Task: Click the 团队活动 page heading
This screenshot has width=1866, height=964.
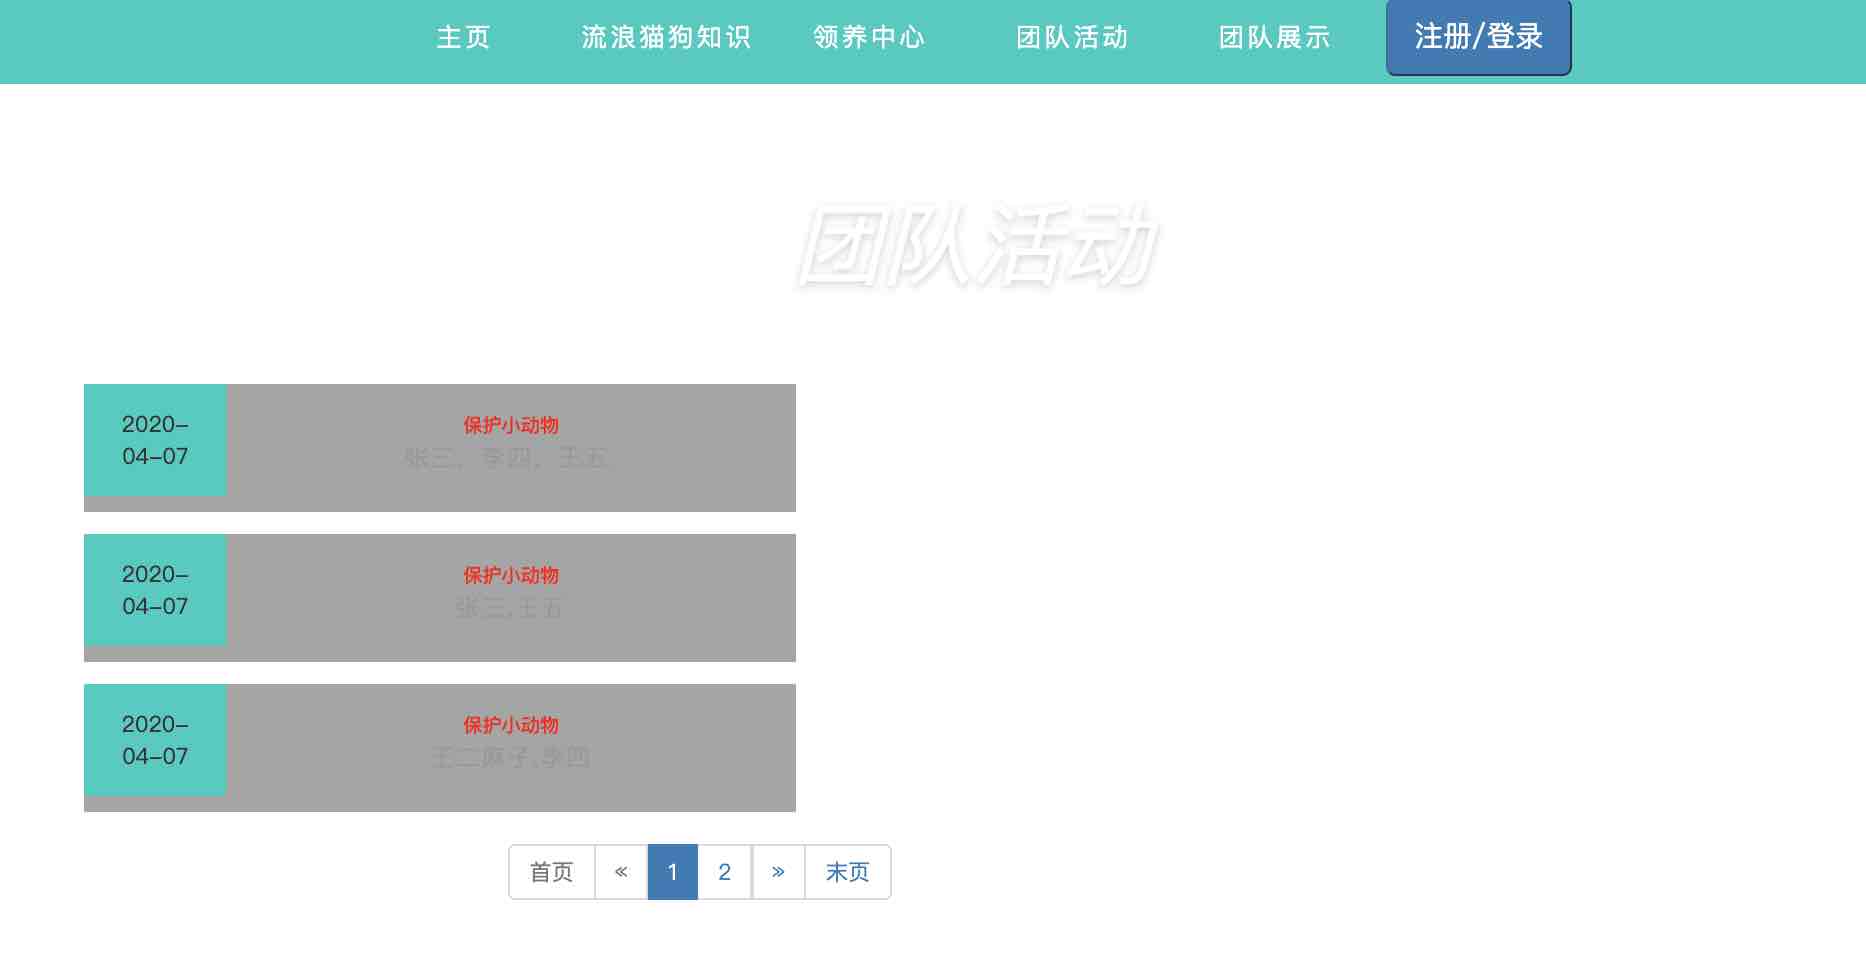Action: tap(975, 245)
